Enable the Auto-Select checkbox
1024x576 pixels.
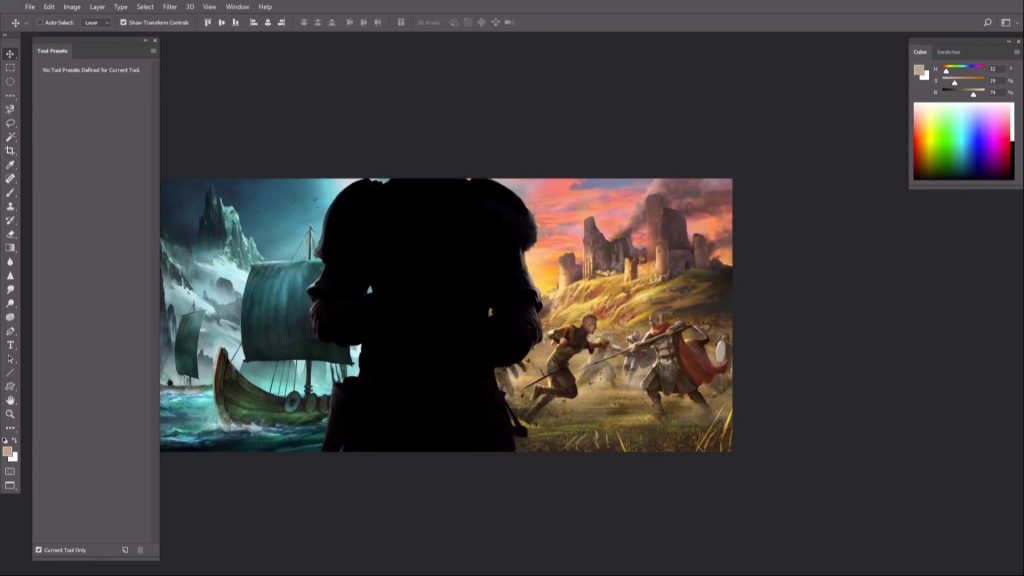pyautogui.click(x=40, y=22)
